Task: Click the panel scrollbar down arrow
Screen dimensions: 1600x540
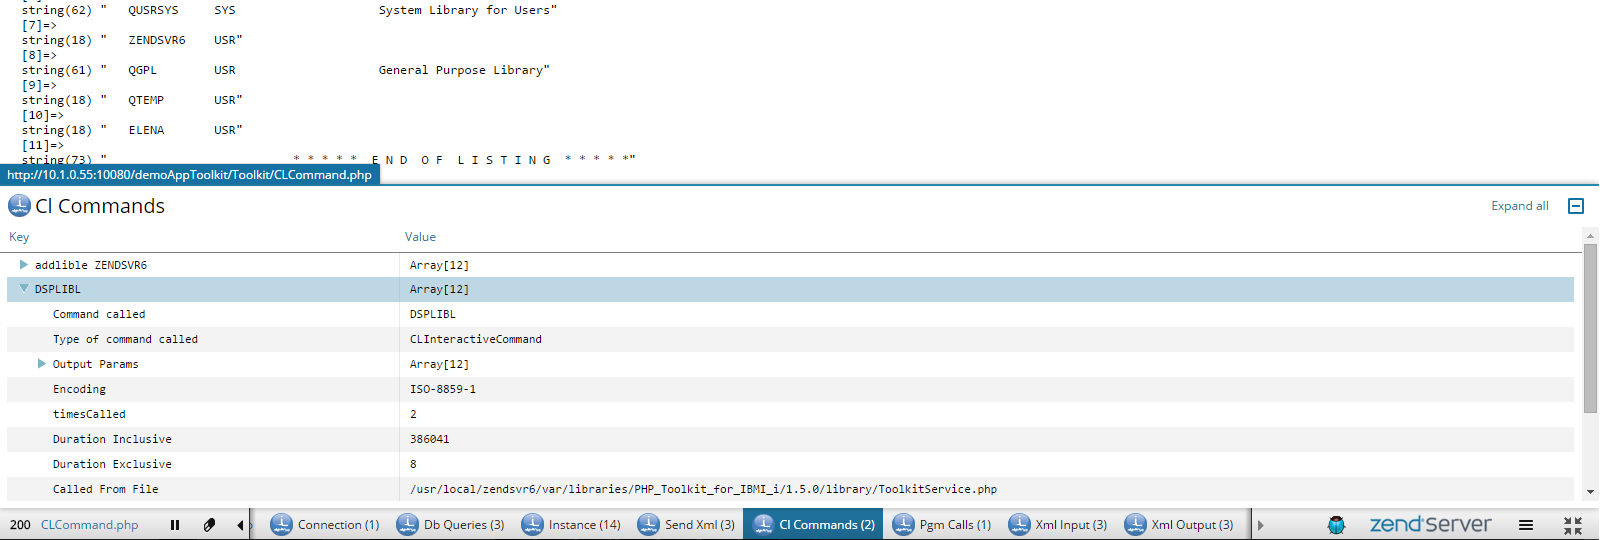Action: coord(1590,492)
